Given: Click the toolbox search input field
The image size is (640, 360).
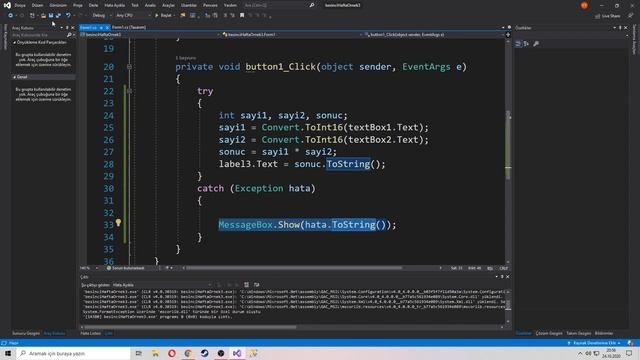Looking at the screenshot, I should [39, 35].
